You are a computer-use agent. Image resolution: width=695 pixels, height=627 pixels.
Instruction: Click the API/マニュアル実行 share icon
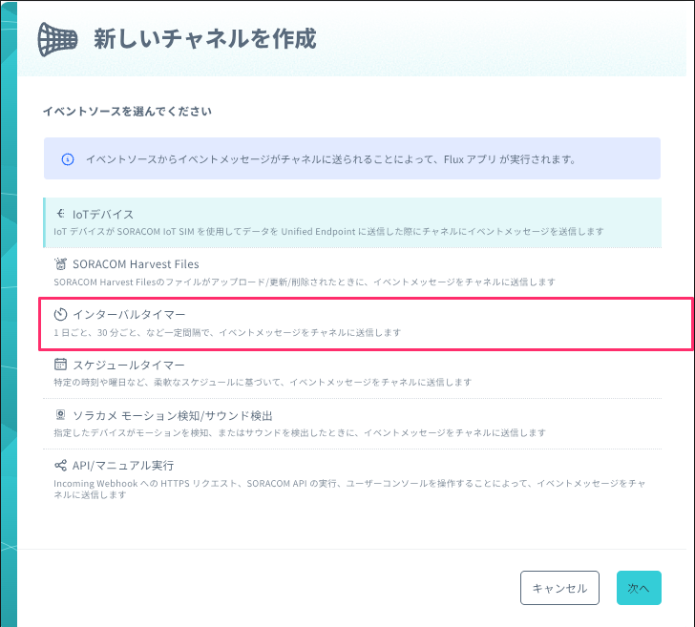click(x=60, y=465)
